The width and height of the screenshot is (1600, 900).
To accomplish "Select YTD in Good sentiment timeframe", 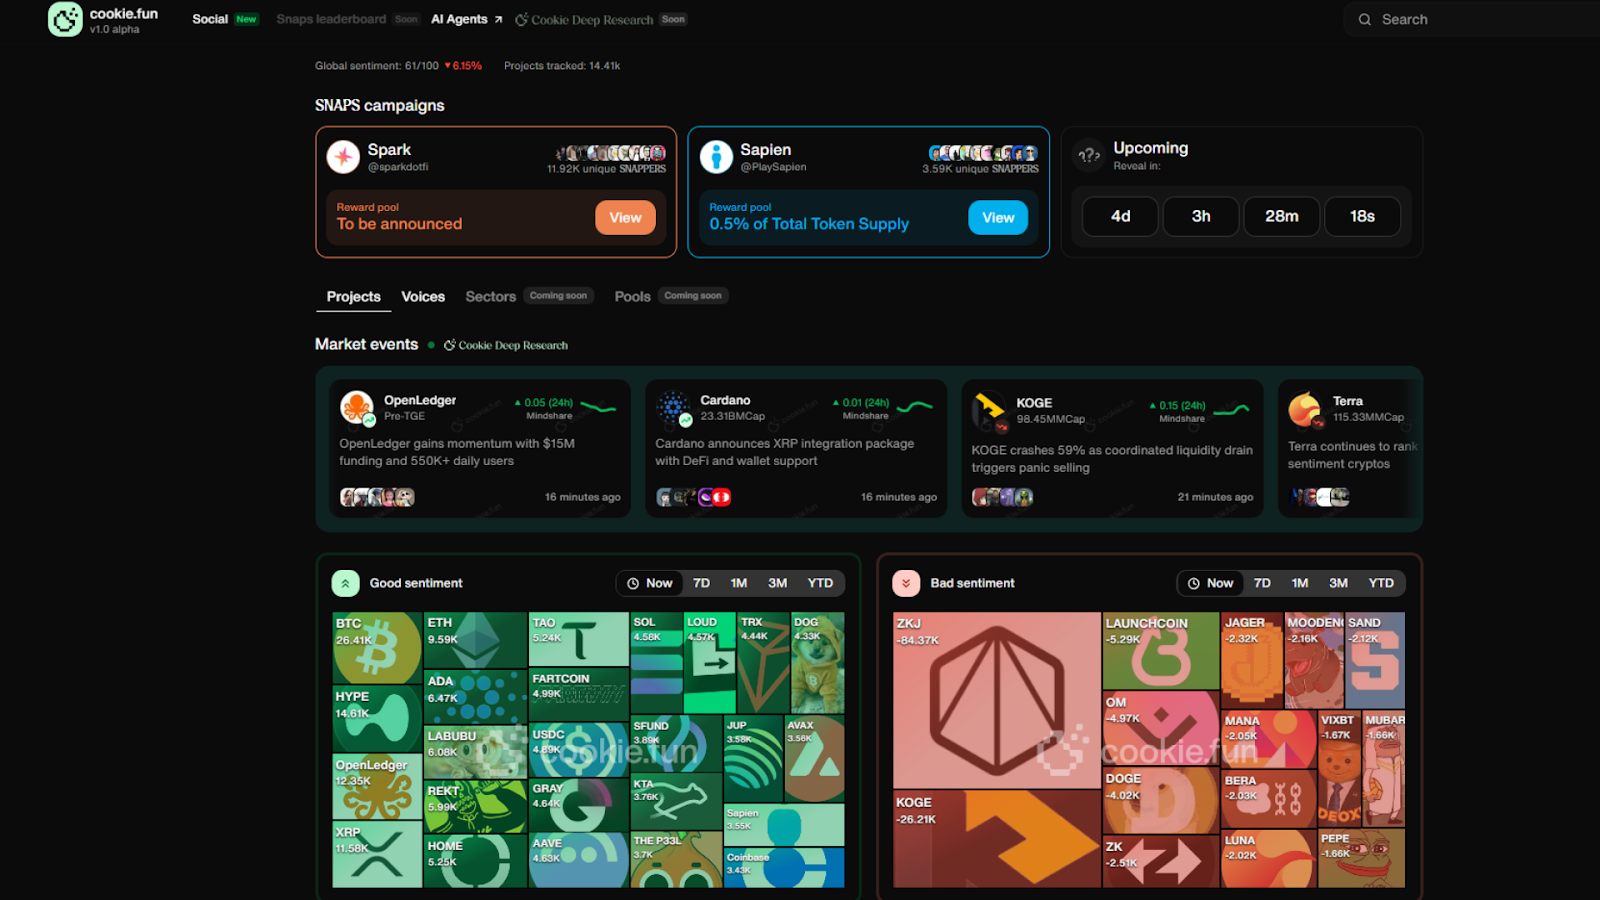I will [820, 583].
